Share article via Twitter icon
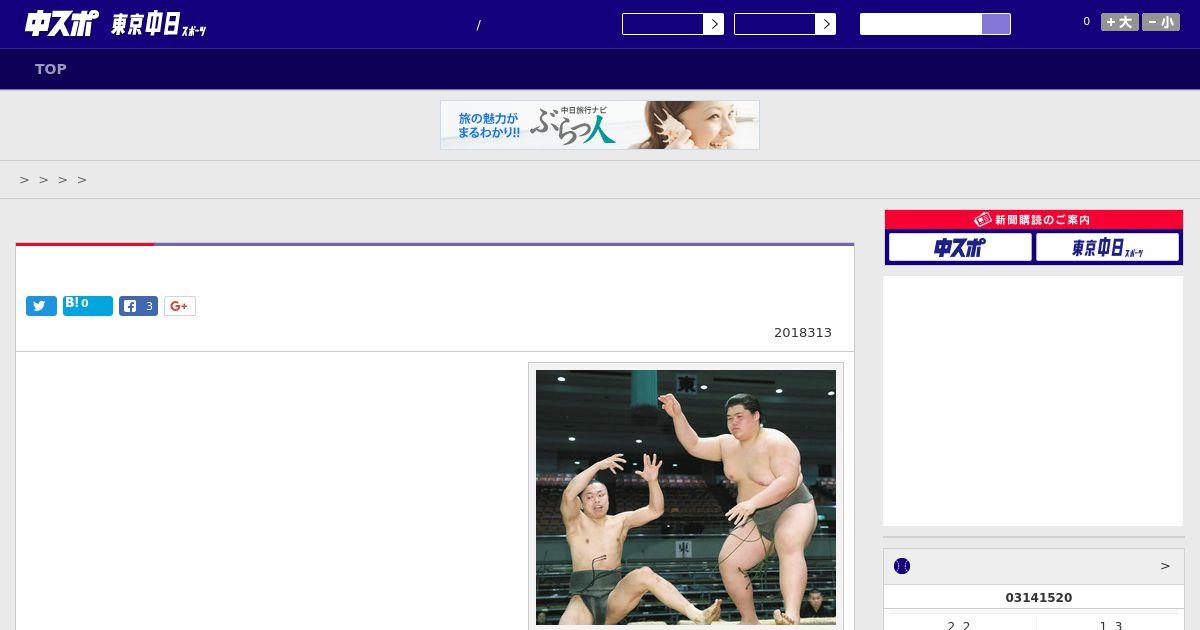Viewport: 1200px width, 630px height. (41, 306)
